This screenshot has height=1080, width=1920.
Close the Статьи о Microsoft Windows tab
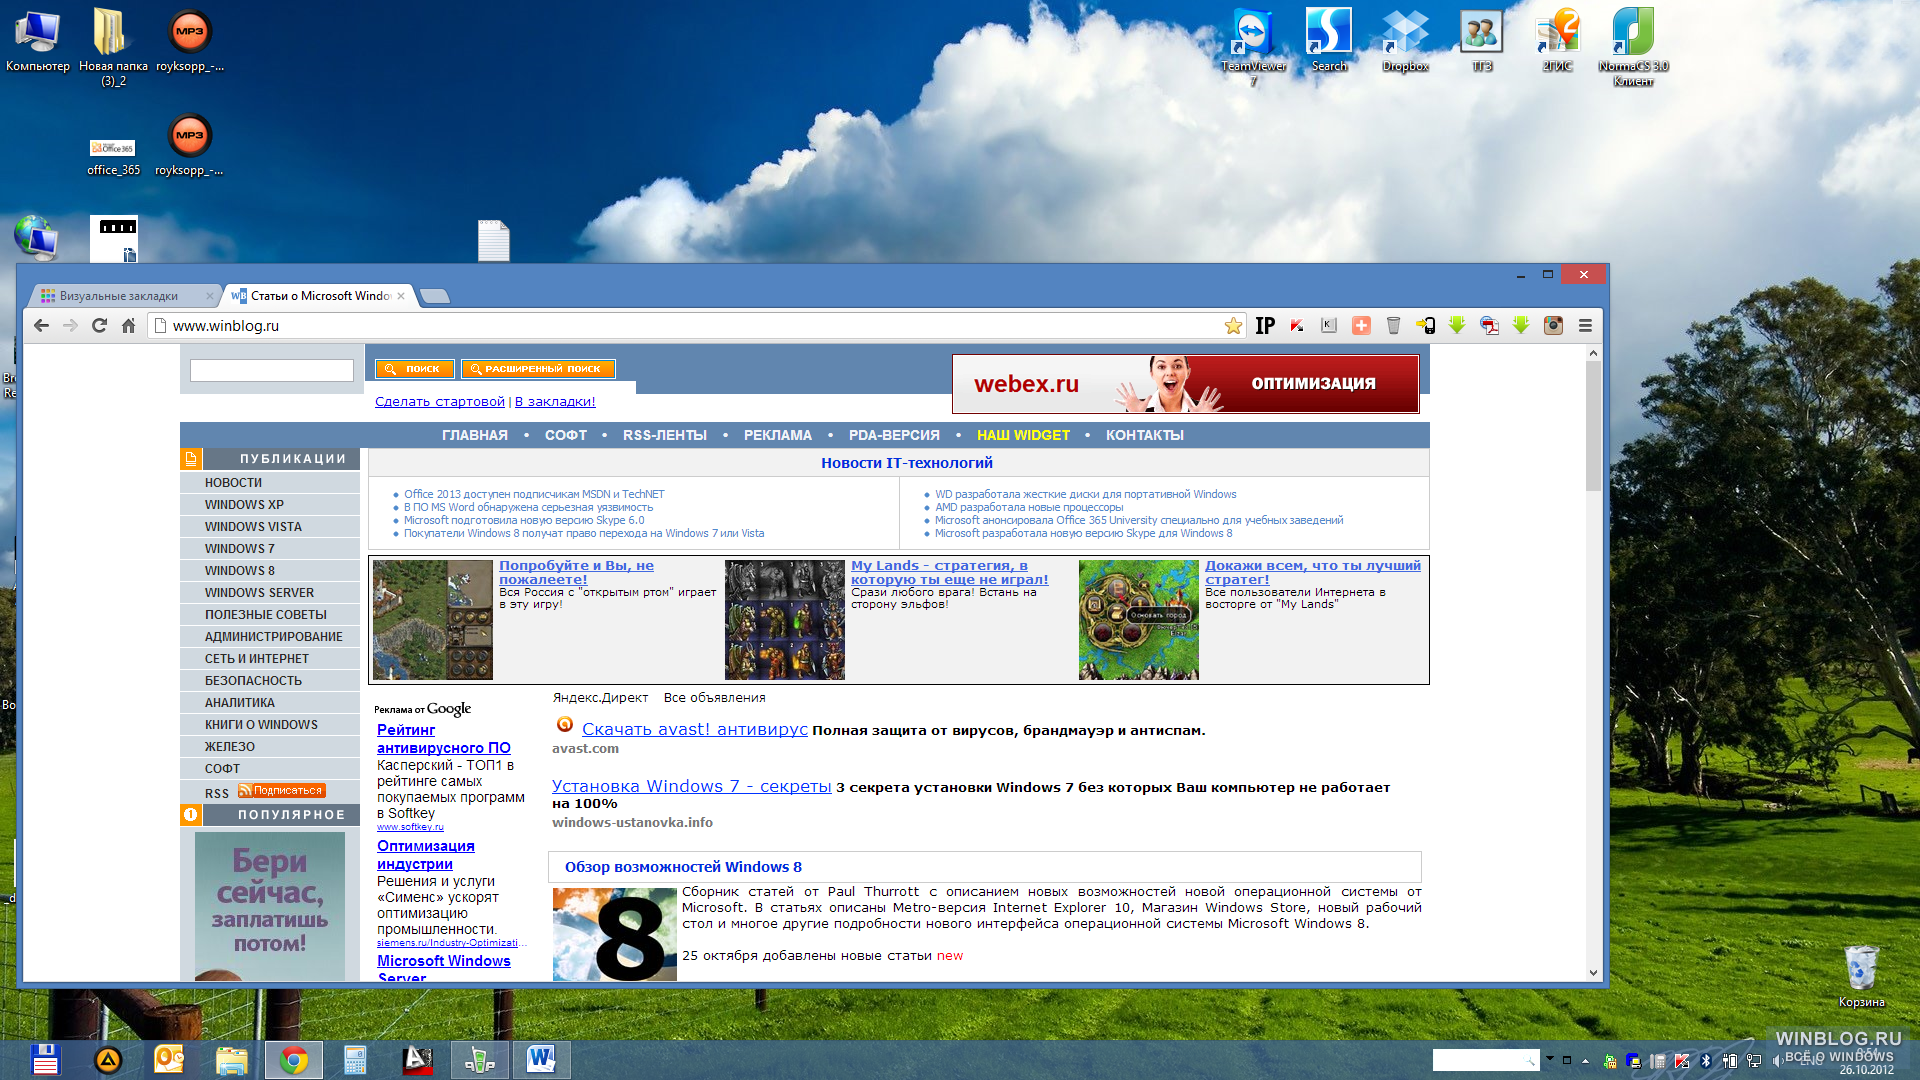pos(401,296)
